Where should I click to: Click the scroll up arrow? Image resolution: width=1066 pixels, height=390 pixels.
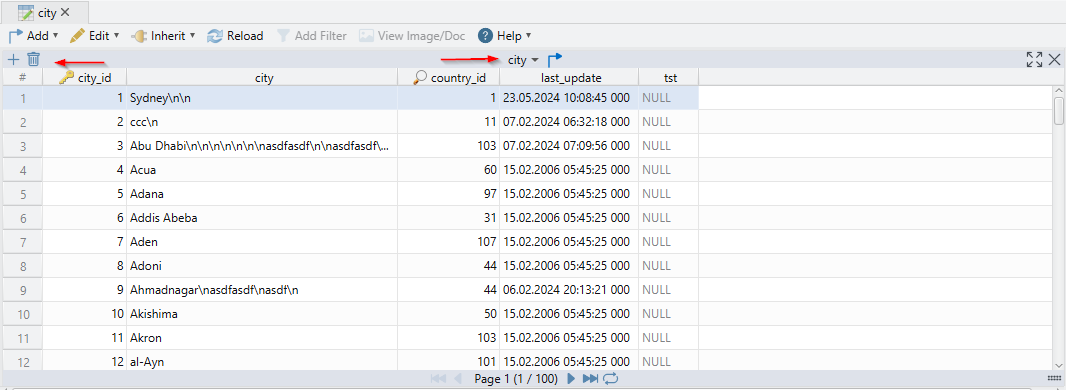(1059, 90)
